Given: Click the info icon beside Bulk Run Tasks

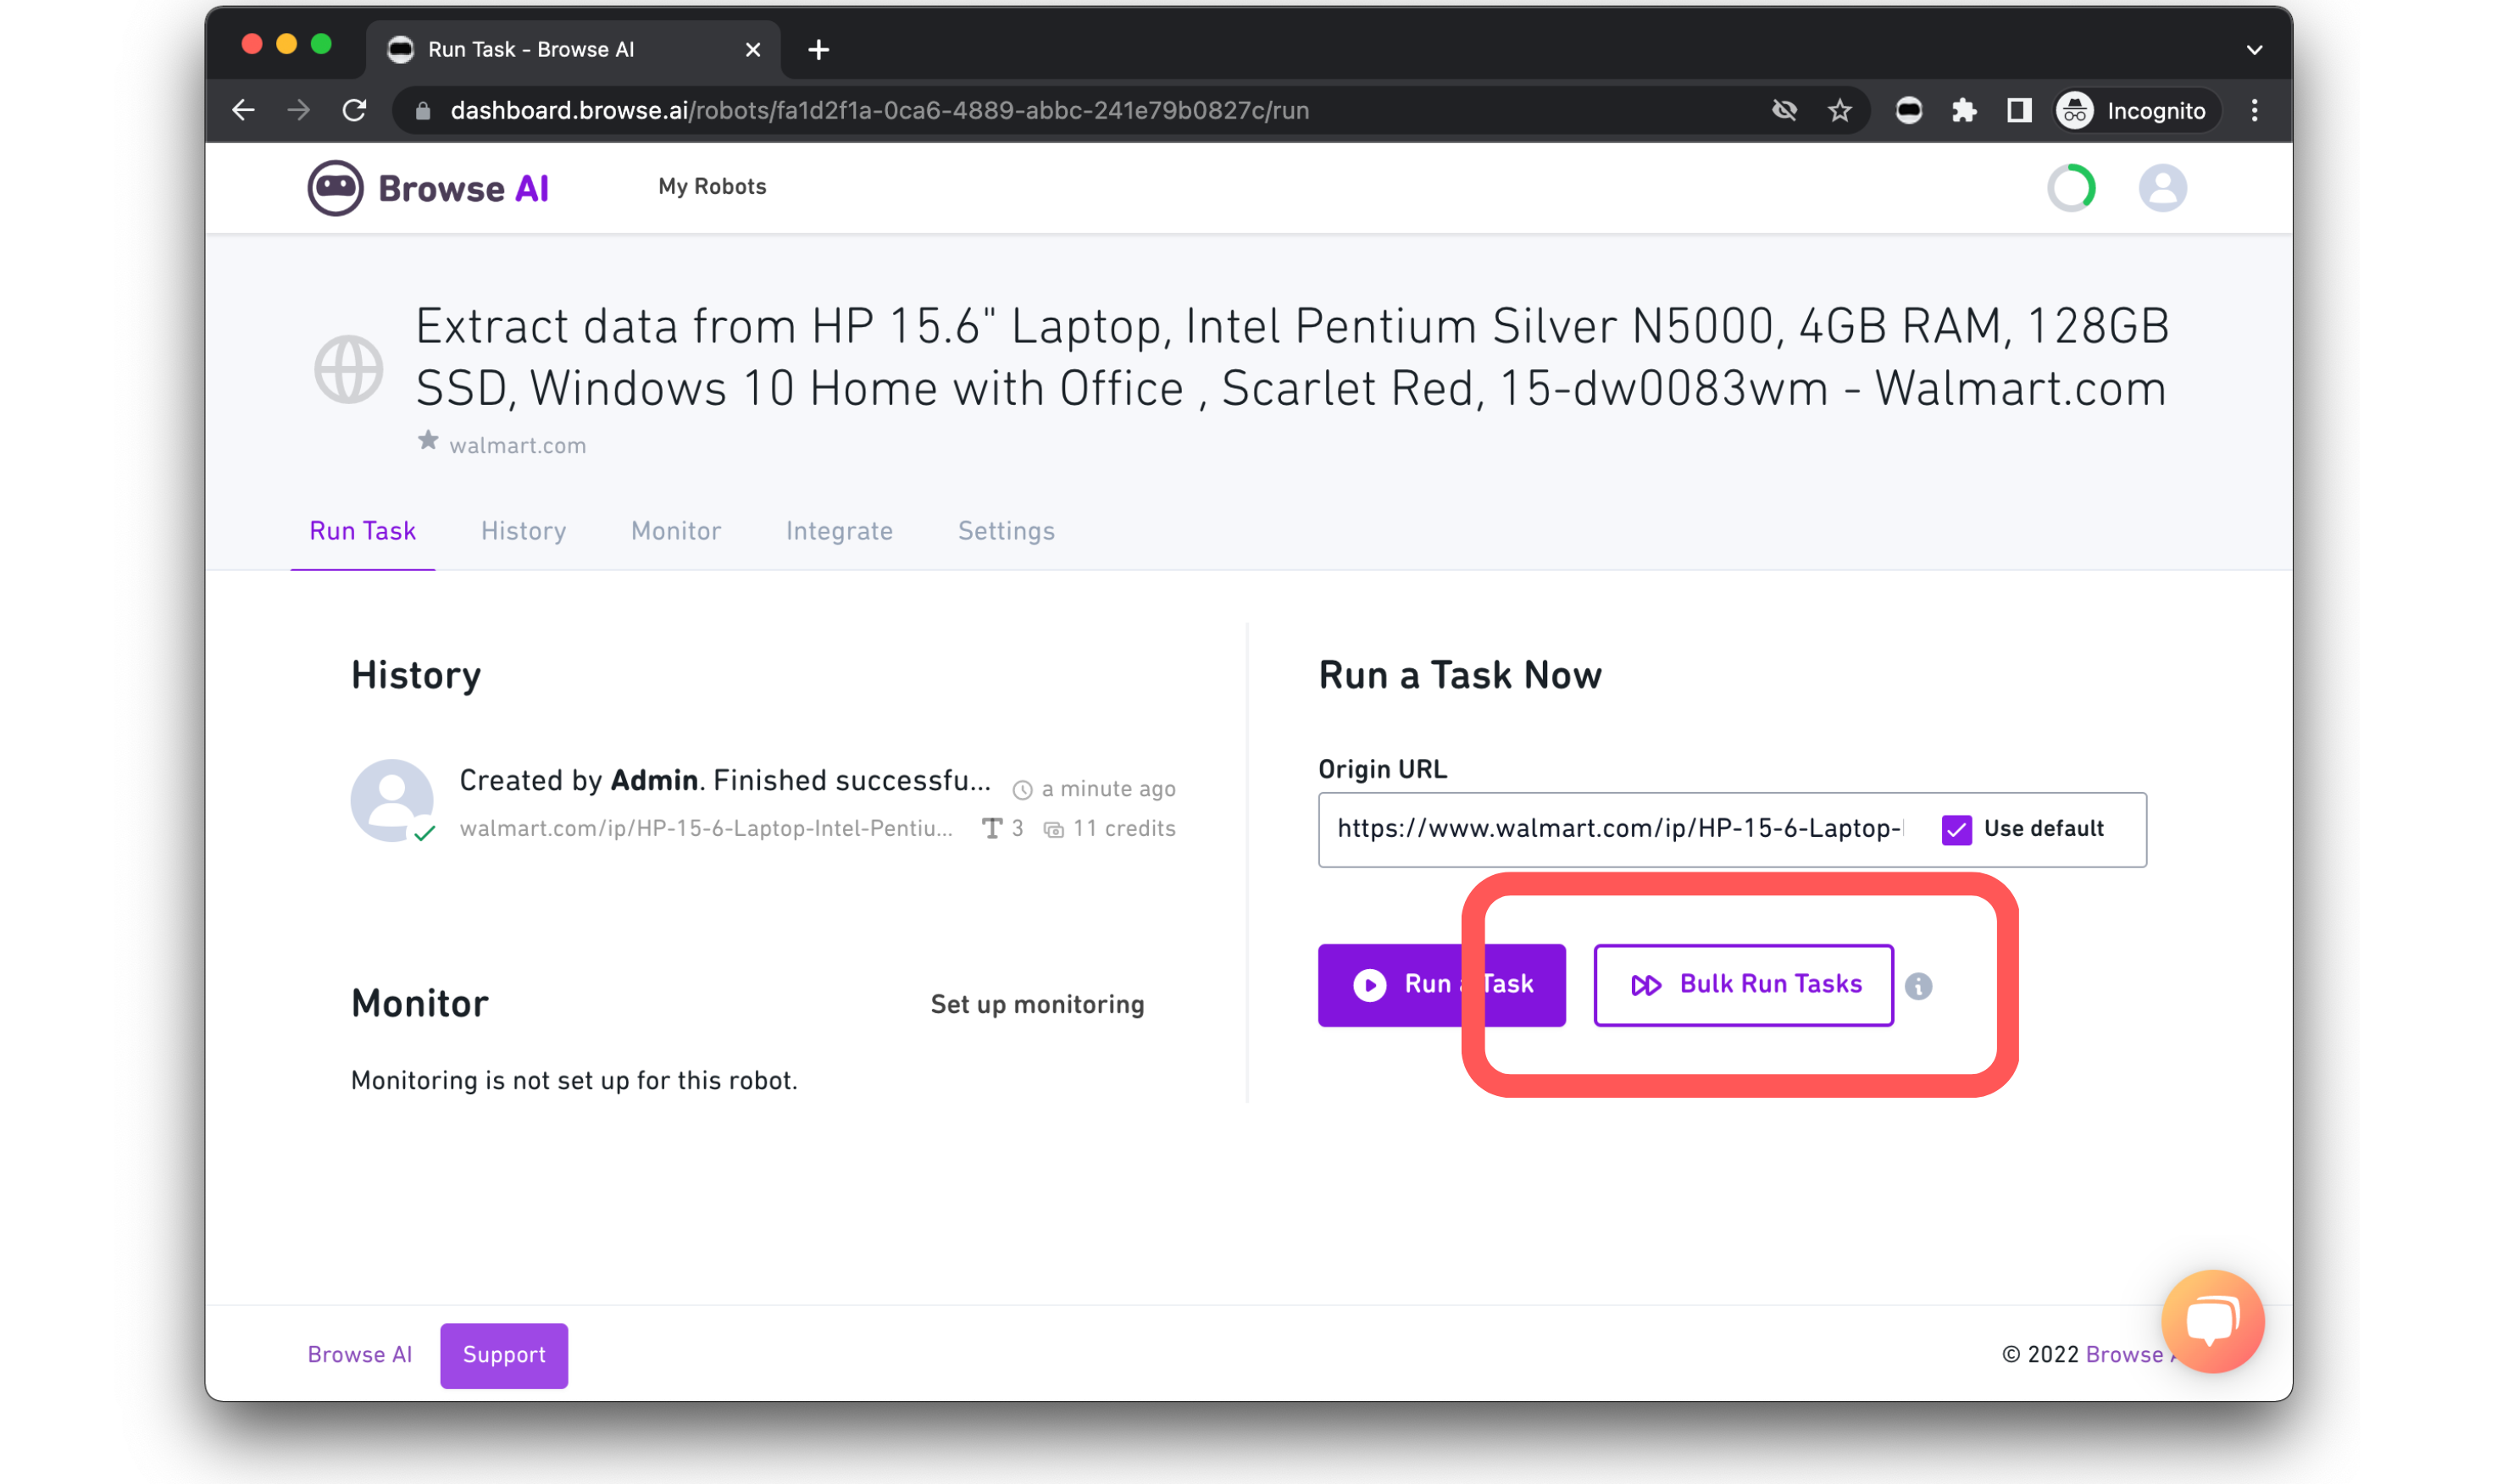Looking at the screenshot, I should point(1919,985).
